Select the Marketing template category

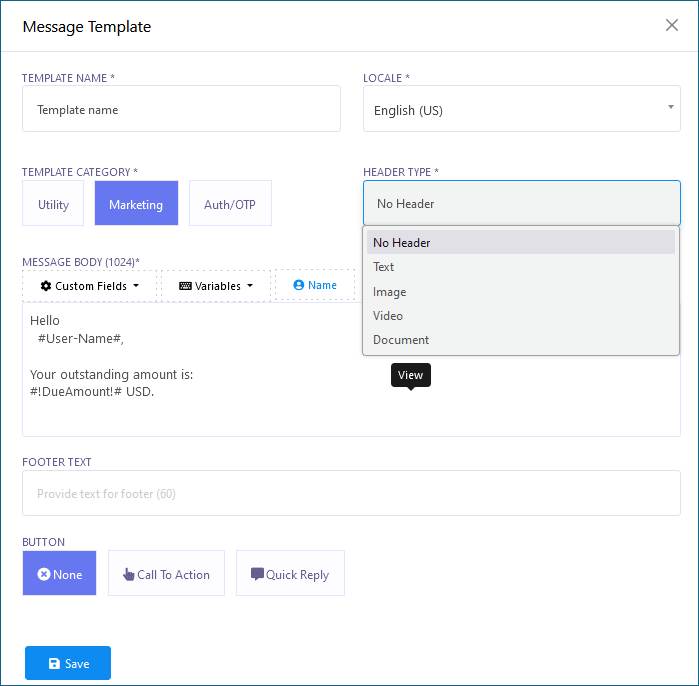click(x=136, y=204)
